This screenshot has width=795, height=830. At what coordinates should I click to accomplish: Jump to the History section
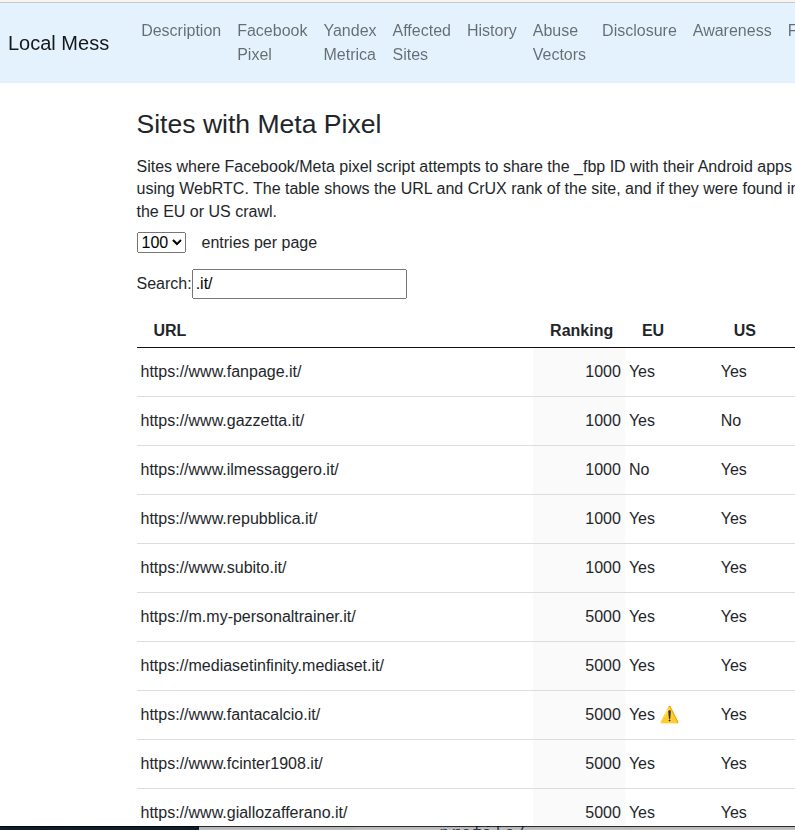[x=491, y=31]
